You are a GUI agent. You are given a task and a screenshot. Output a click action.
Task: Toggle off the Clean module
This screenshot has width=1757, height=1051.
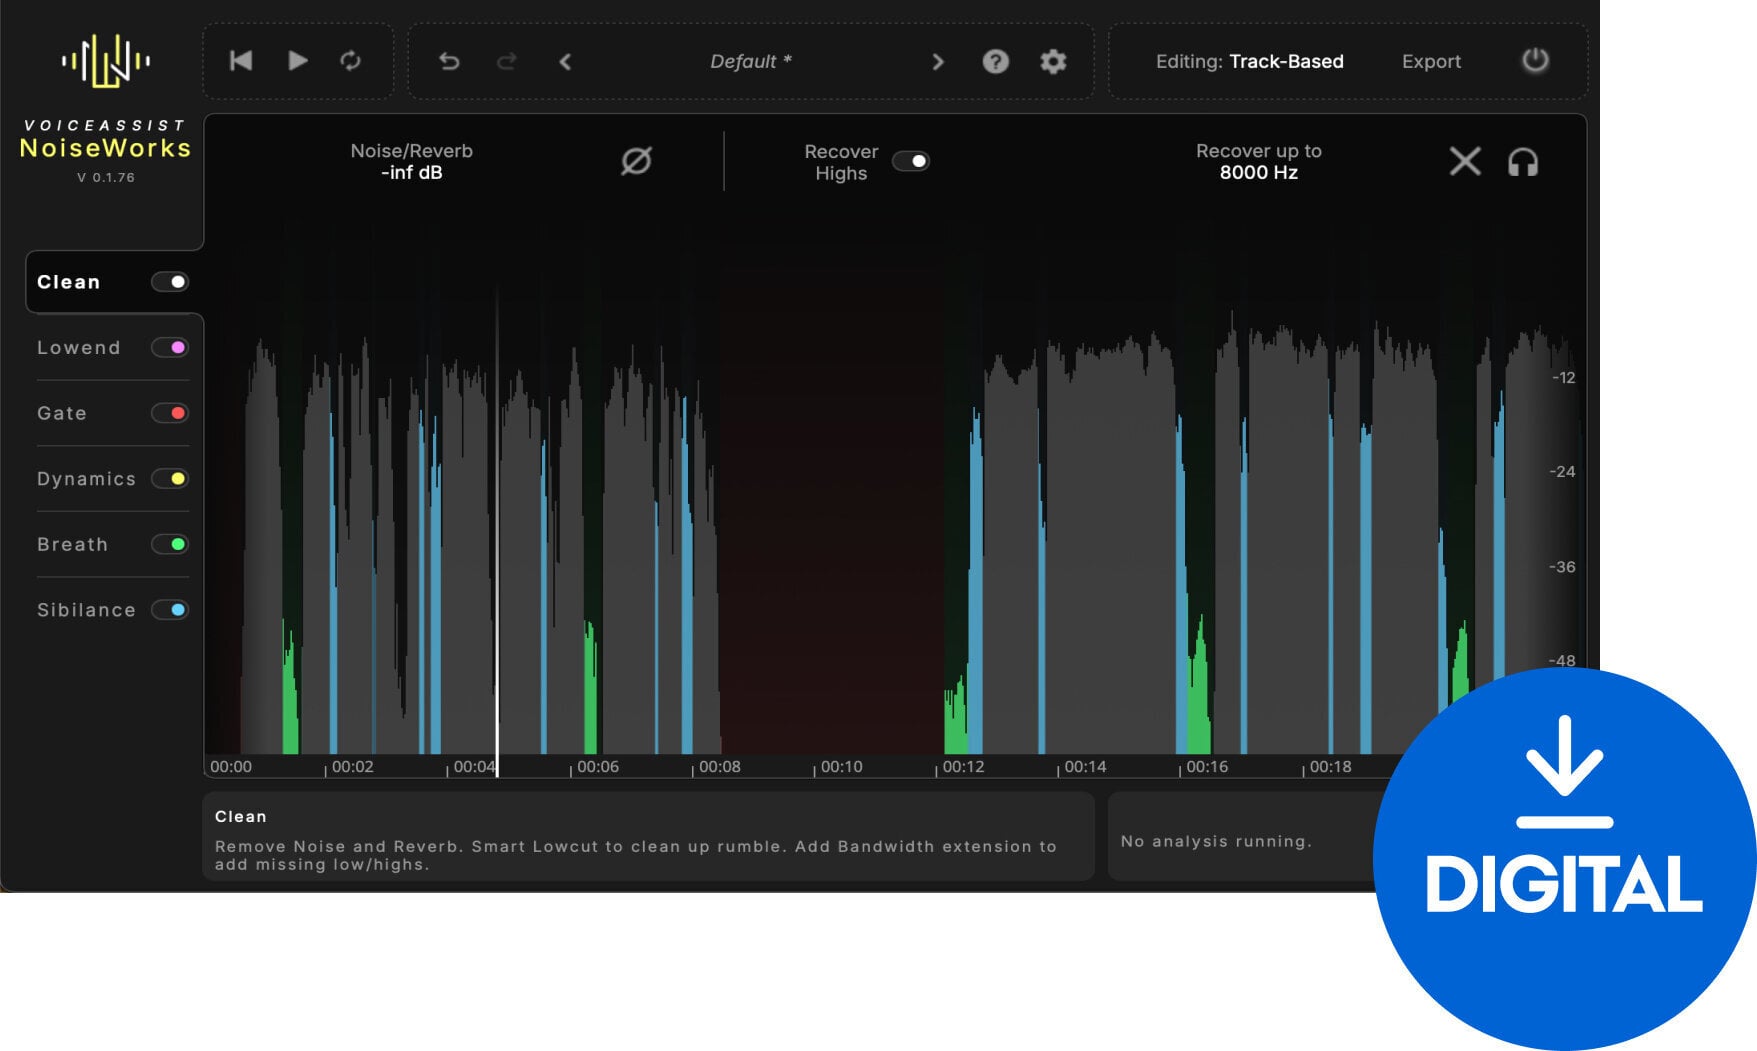[x=170, y=281]
